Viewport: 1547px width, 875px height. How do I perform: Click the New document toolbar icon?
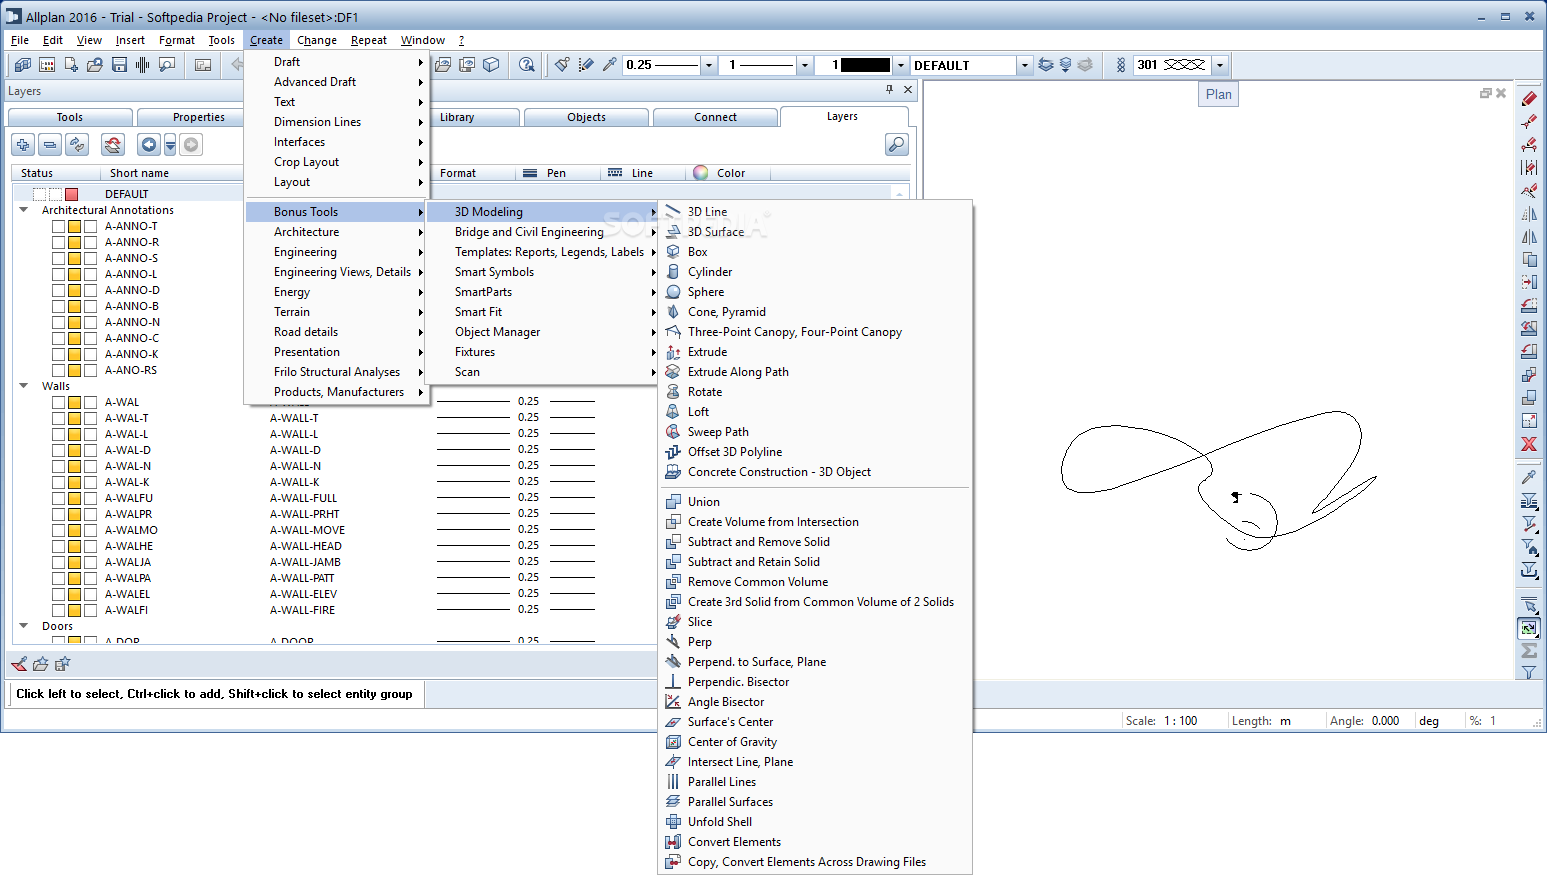coord(71,65)
